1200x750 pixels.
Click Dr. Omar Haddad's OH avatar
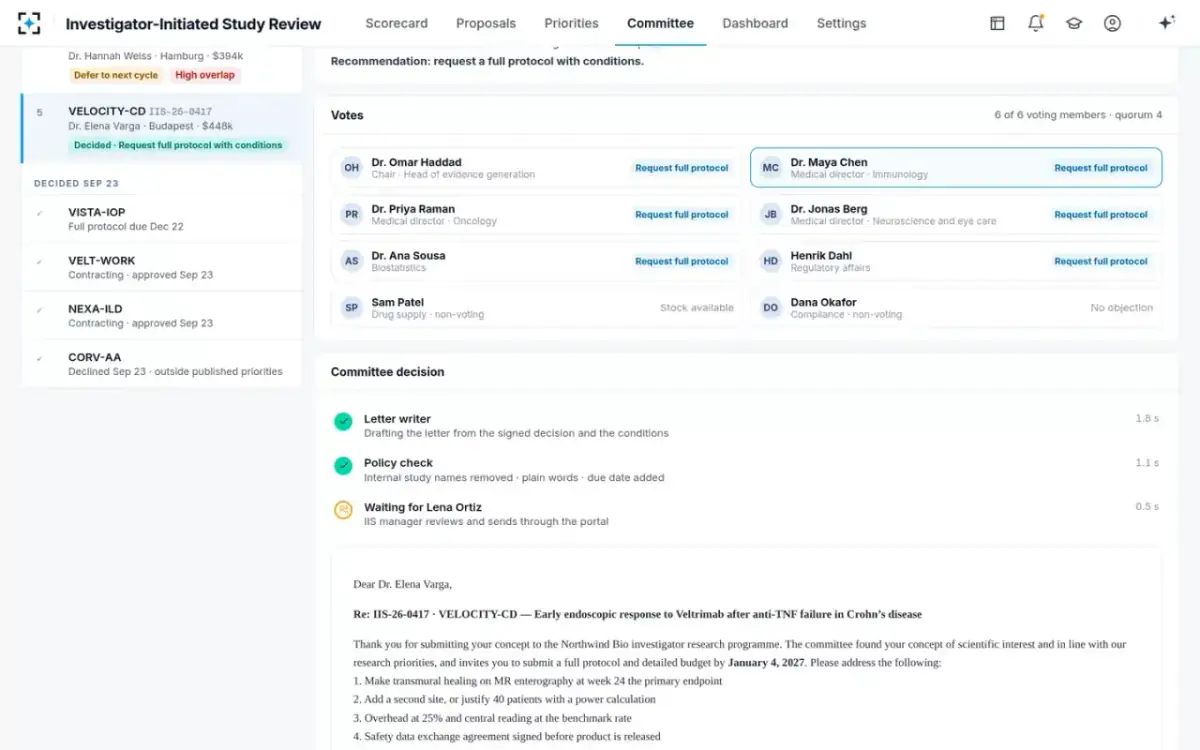coord(352,168)
